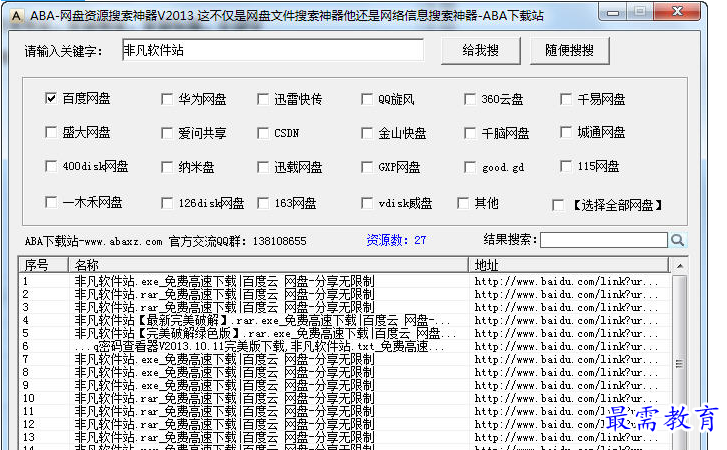The image size is (727, 450).
Task: Check the 其他 checkbox
Action: click(463, 203)
